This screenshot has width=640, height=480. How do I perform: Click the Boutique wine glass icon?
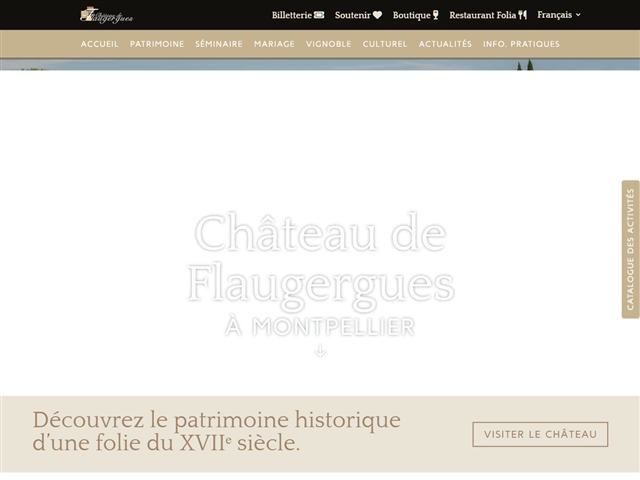coord(436,15)
